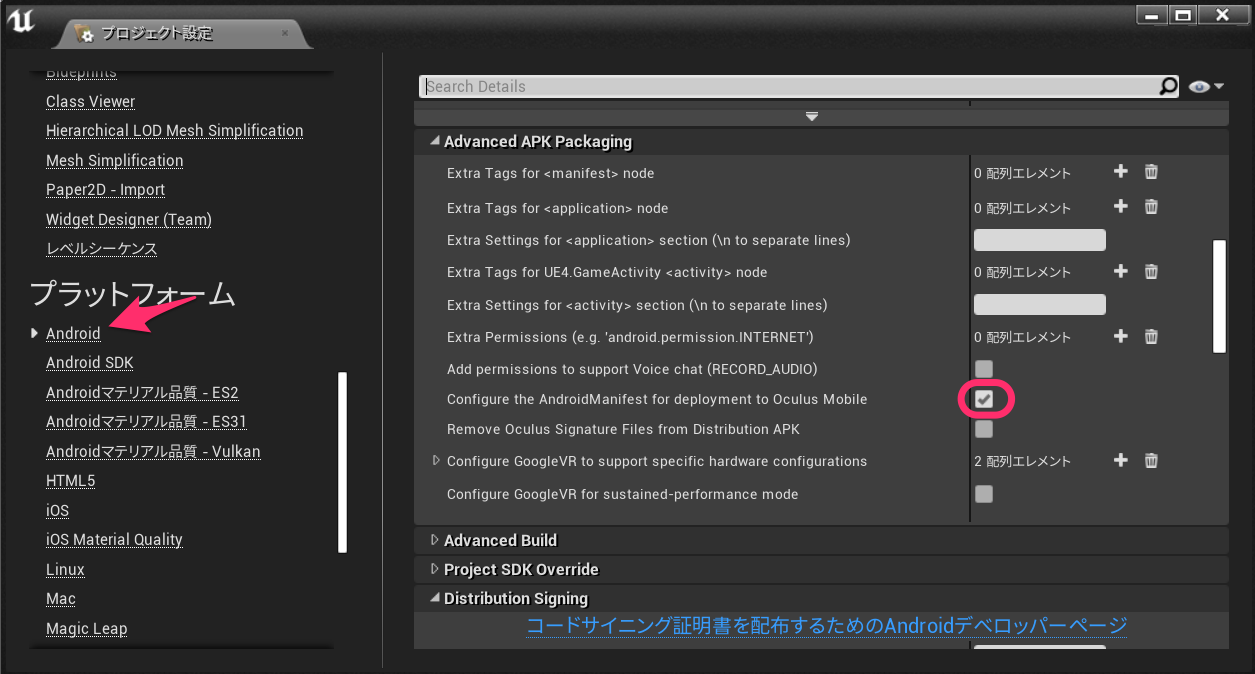Enable Remove Oculus Signature Files checkbox
This screenshot has width=1255, height=674.
984,429
